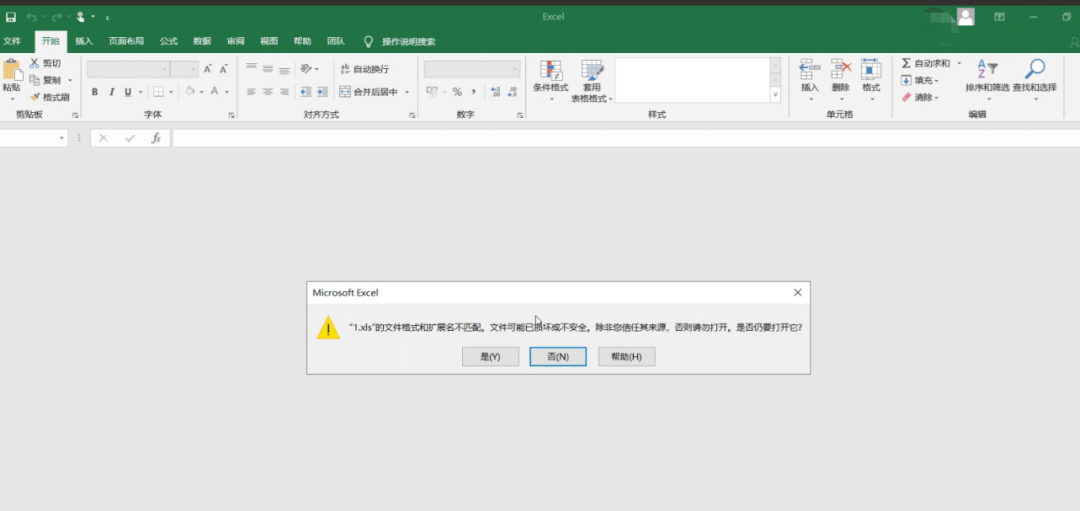Screen dimensions: 1080x511
Task: Open Conditional Formatting (条件格式)
Action: (550, 81)
